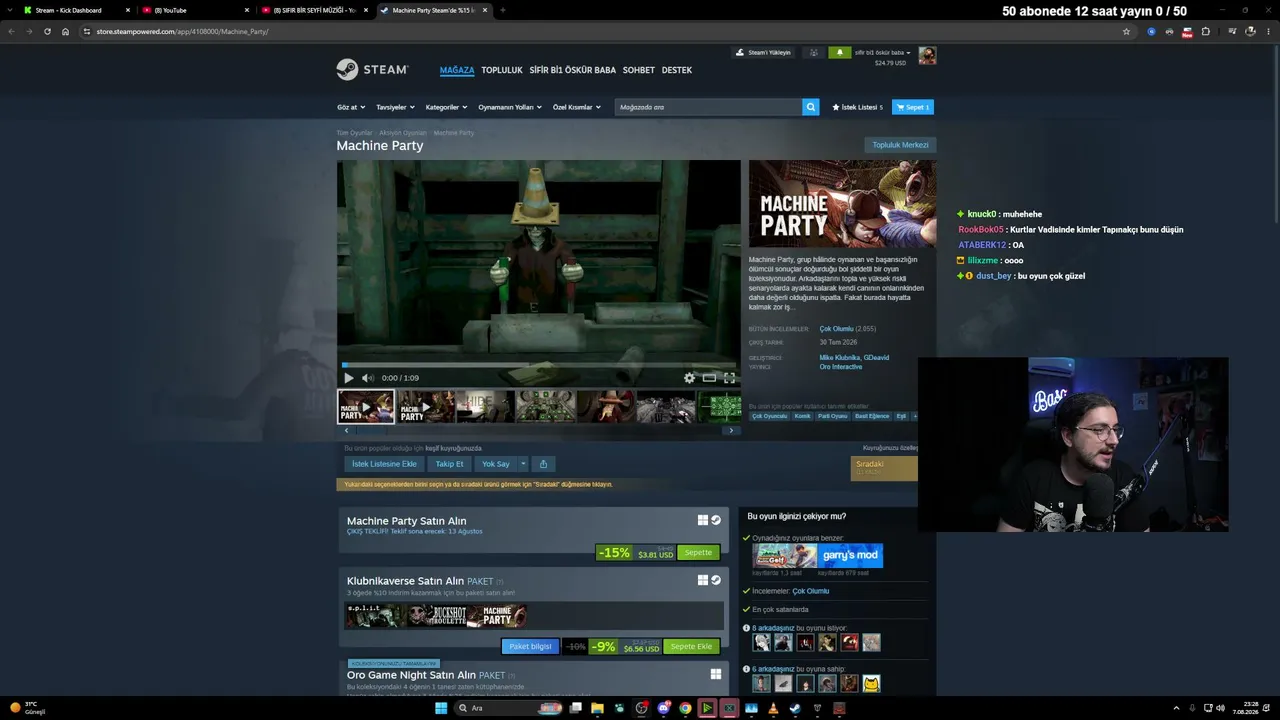Open VLC media player from taskbar
1280x720 pixels.
point(773,708)
